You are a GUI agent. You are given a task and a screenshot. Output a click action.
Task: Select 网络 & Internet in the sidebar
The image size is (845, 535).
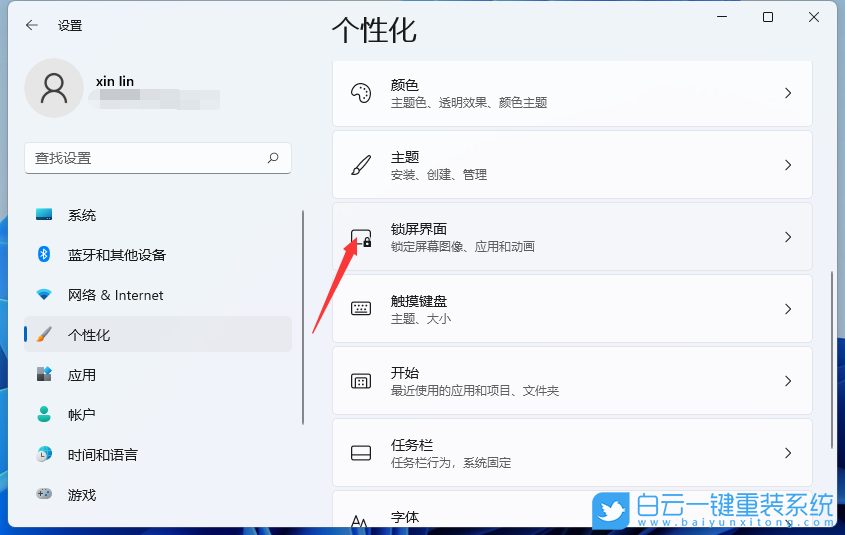click(x=158, y=295)
